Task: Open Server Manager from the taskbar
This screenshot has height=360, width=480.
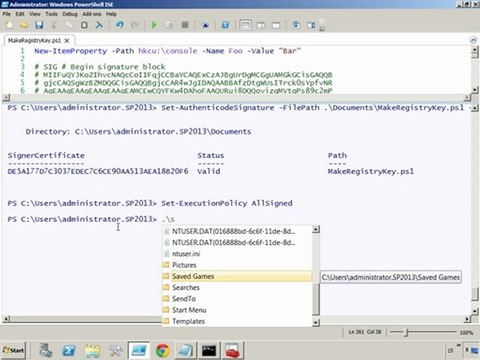Action: (45, 351)
